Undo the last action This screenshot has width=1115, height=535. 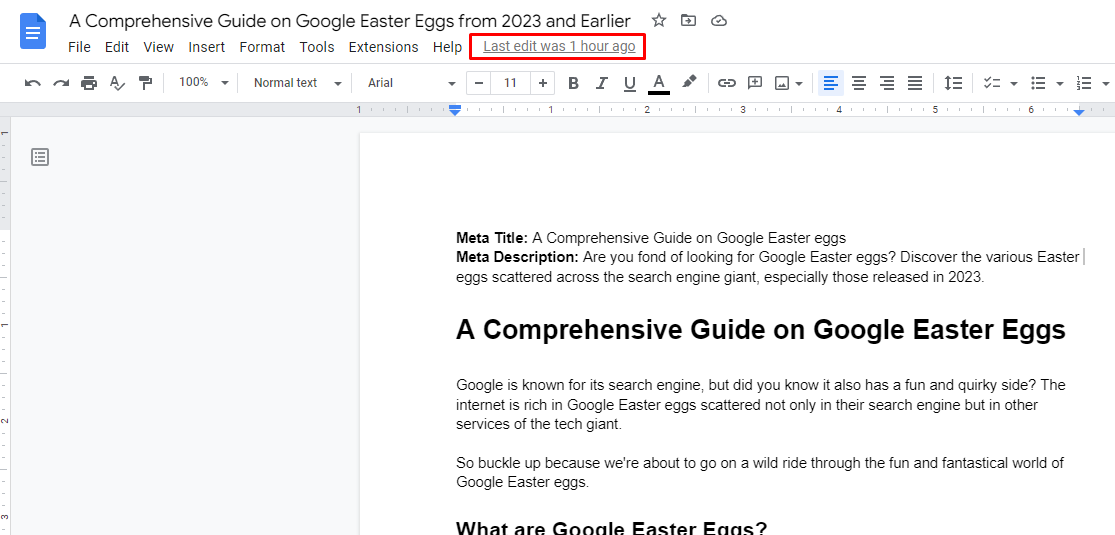click(x=33, y=83)
